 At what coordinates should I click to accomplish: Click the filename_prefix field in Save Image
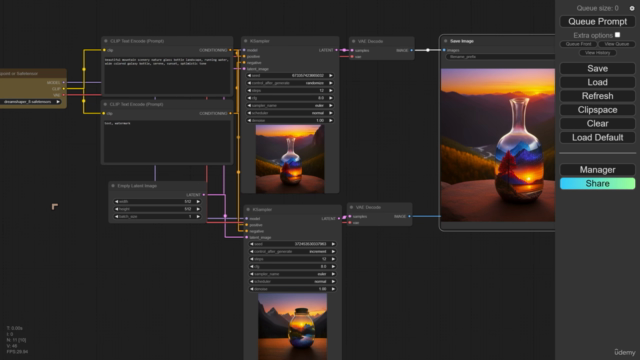pos(500,57)
